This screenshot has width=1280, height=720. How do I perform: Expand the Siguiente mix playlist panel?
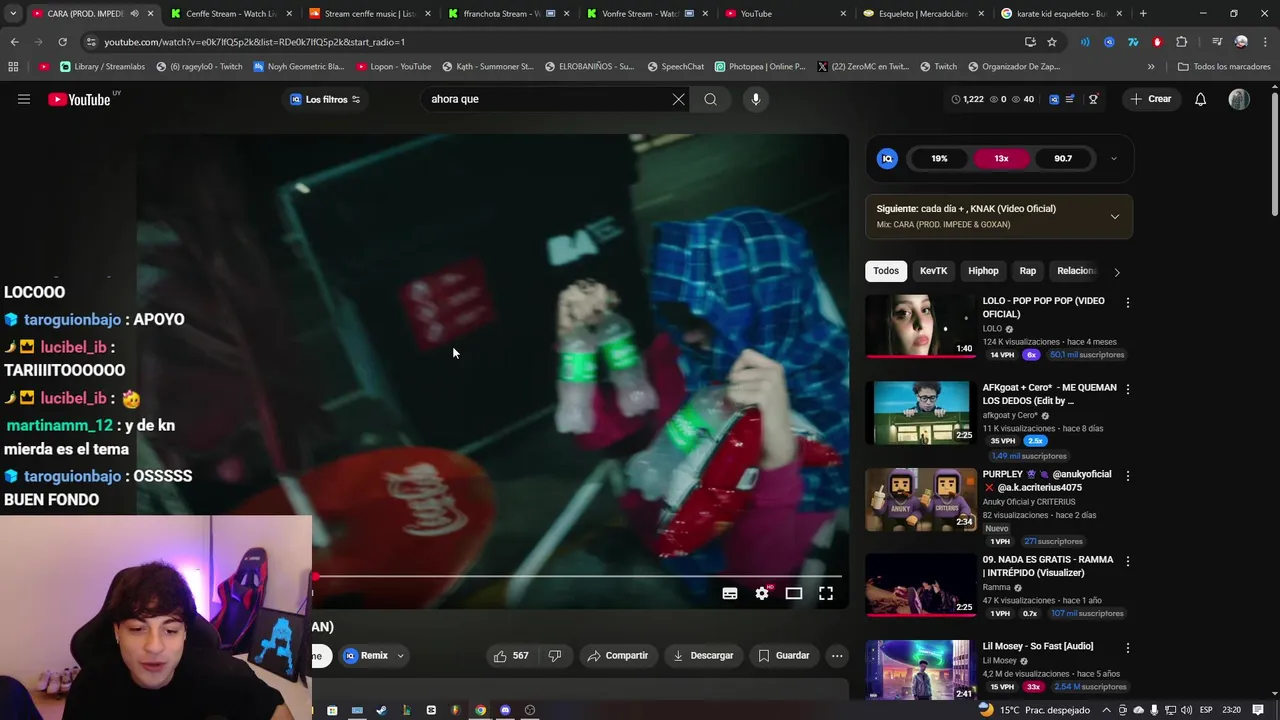point(1115,216)
